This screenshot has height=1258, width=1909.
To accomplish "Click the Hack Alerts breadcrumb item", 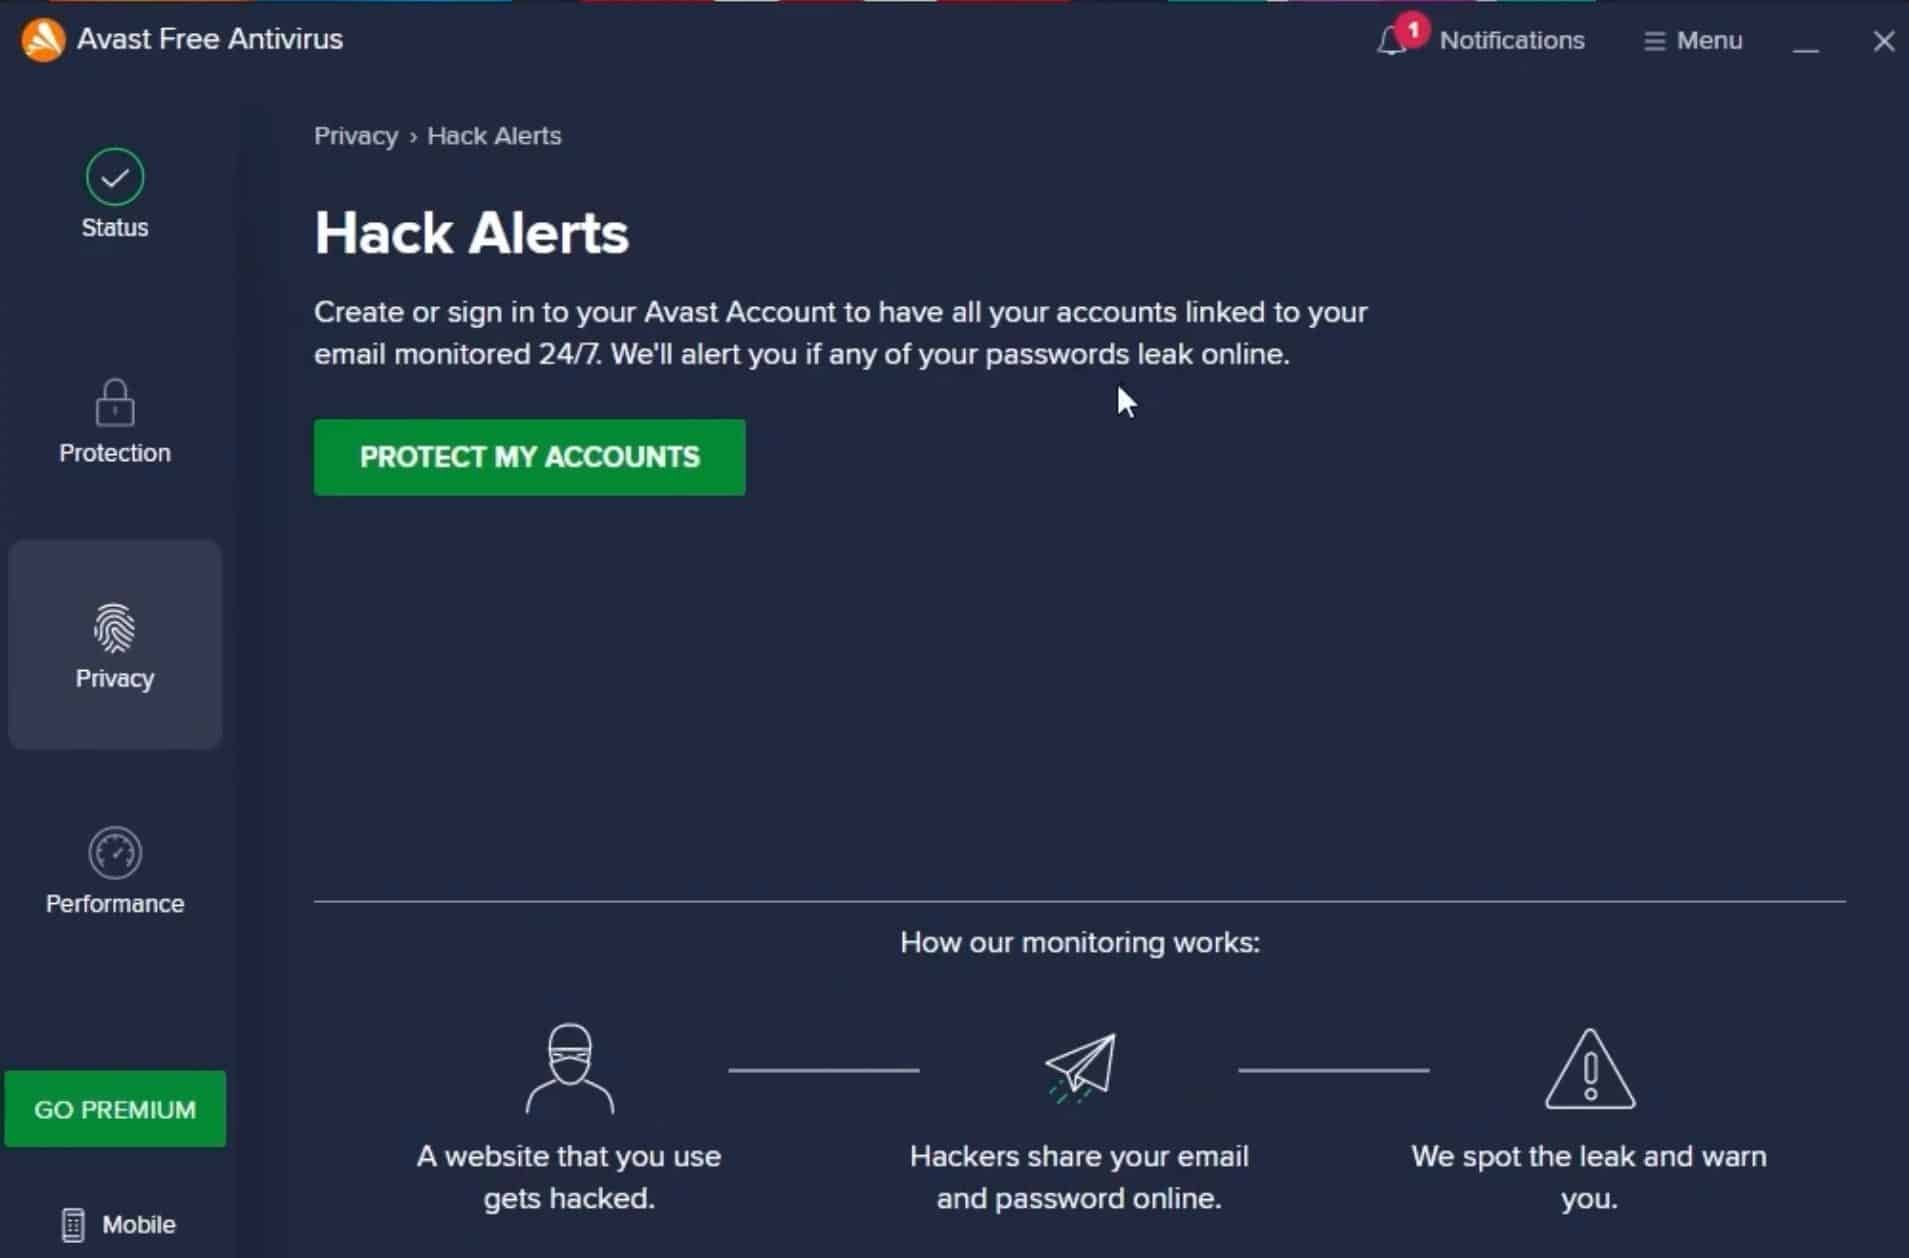I will pos(494,136).
